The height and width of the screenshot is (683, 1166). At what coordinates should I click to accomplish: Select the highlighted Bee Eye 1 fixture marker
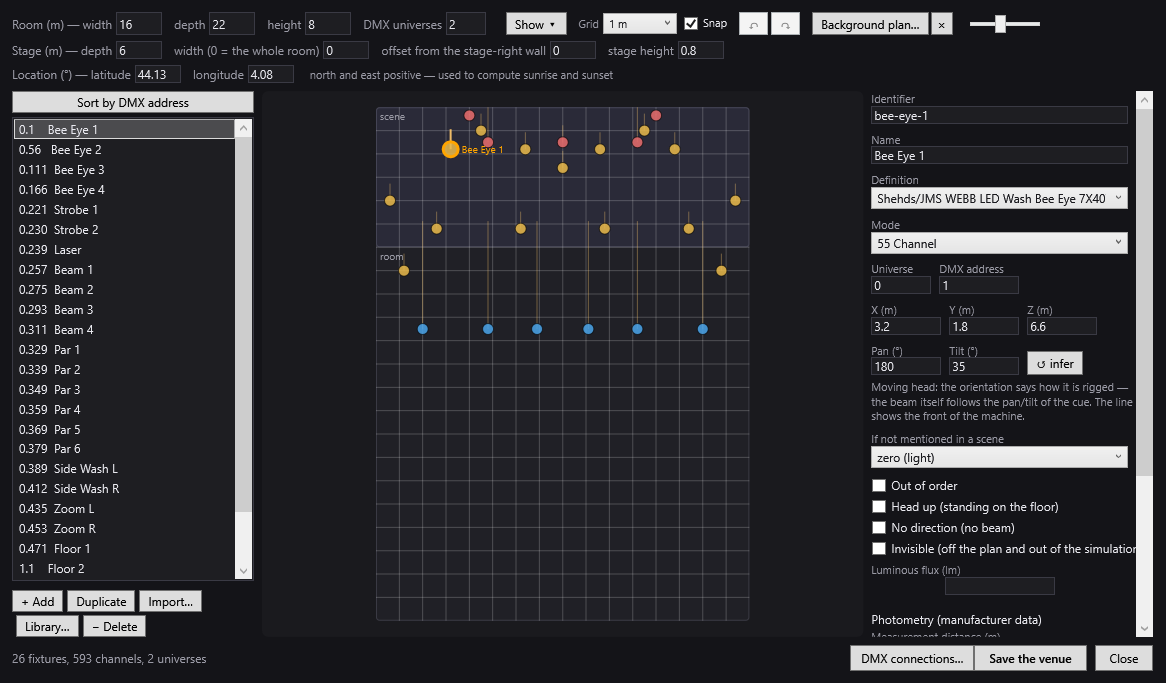point(451,150)
